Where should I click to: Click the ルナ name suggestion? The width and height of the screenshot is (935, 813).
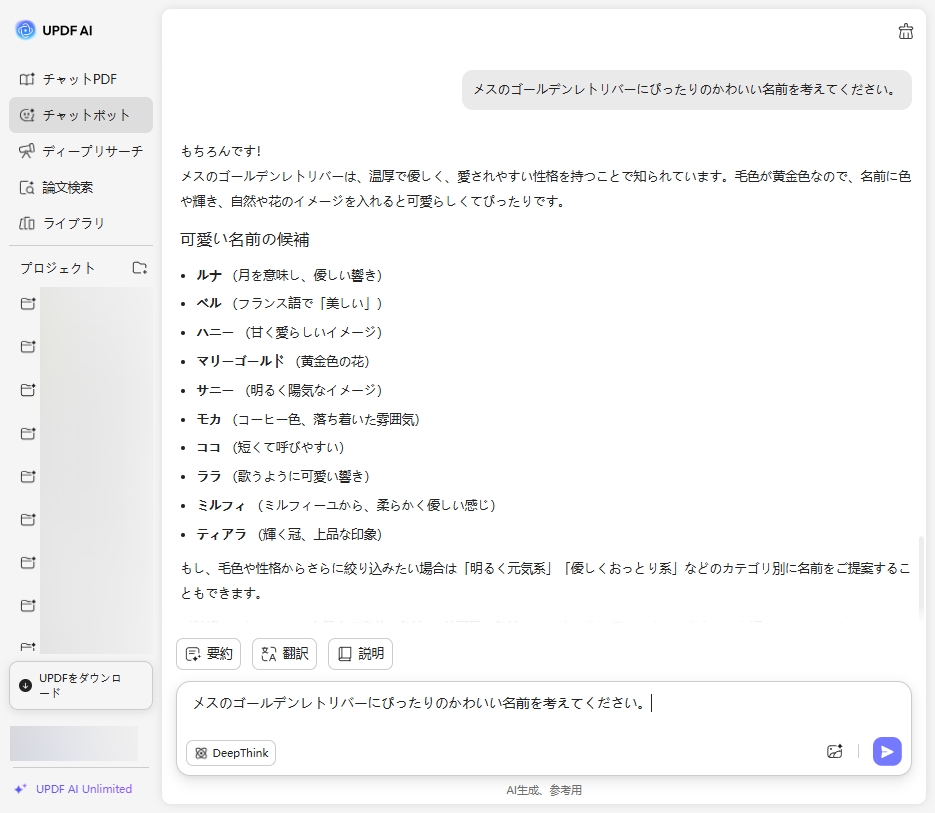coord(209,275)
